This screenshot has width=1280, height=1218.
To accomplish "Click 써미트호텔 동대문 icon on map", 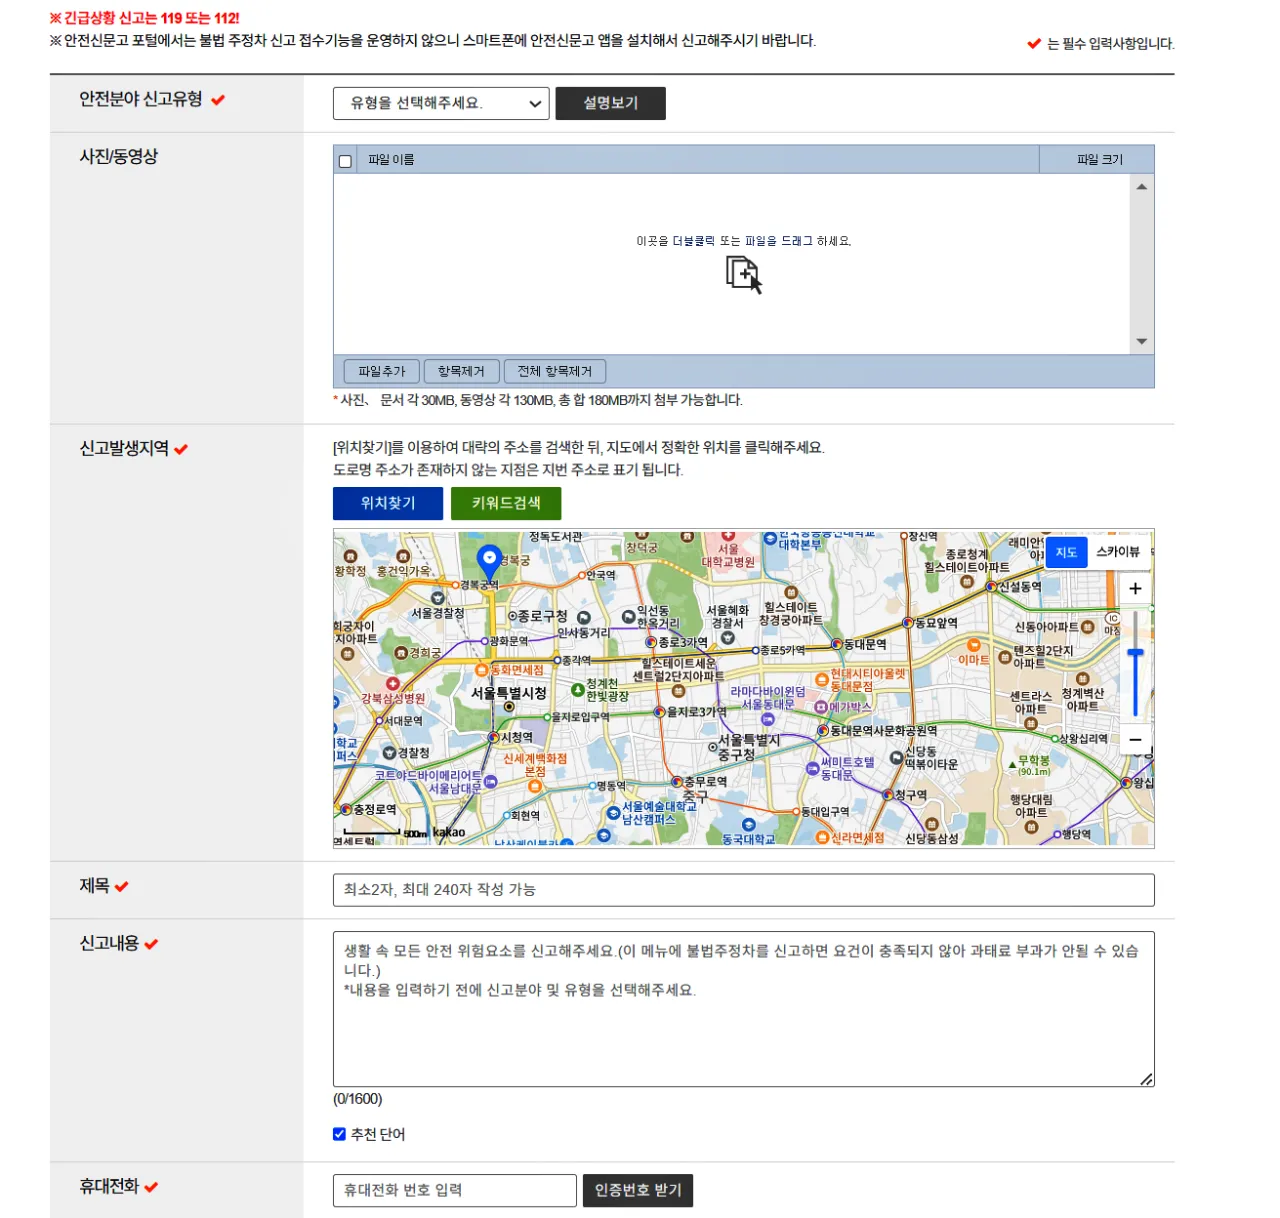I will tap(811, 768).
